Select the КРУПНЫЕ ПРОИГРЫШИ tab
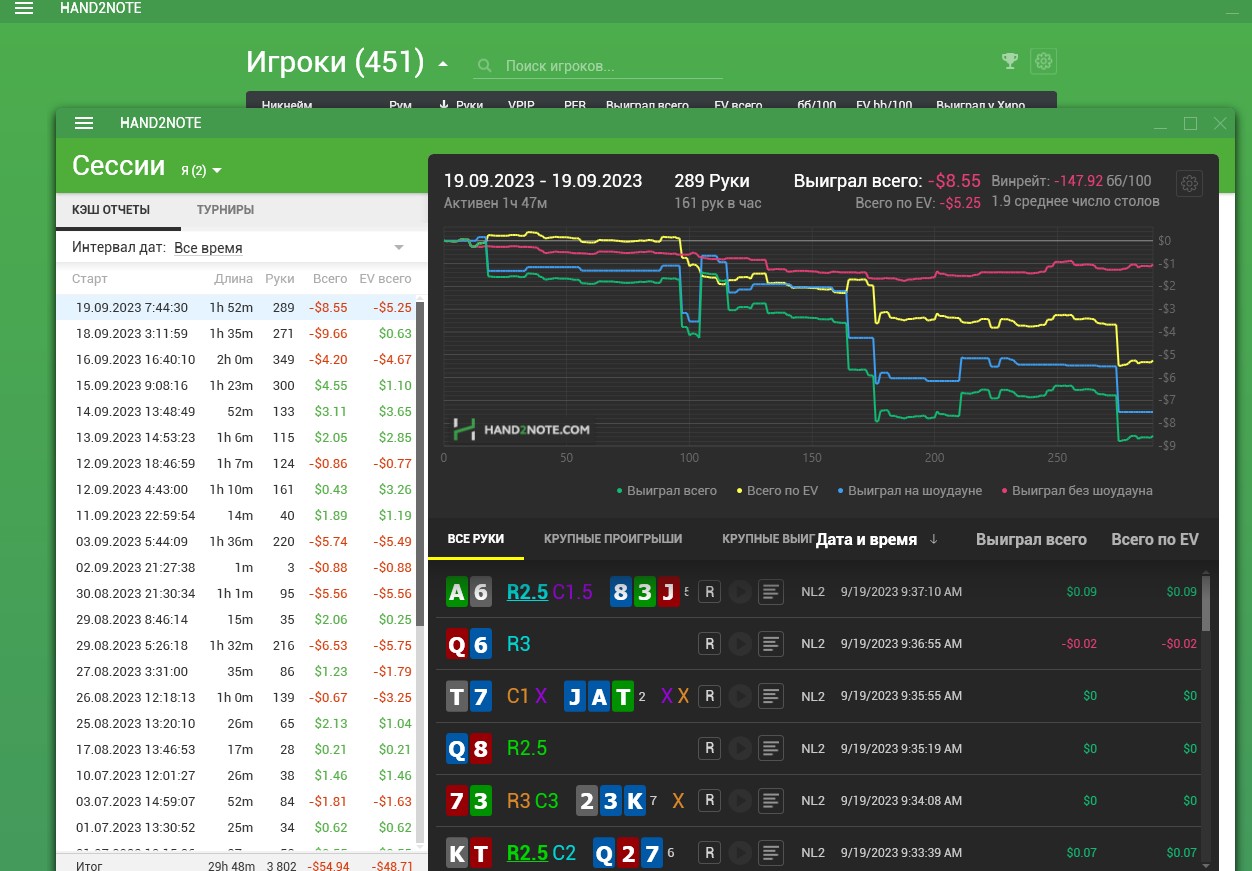 [613, 538]
